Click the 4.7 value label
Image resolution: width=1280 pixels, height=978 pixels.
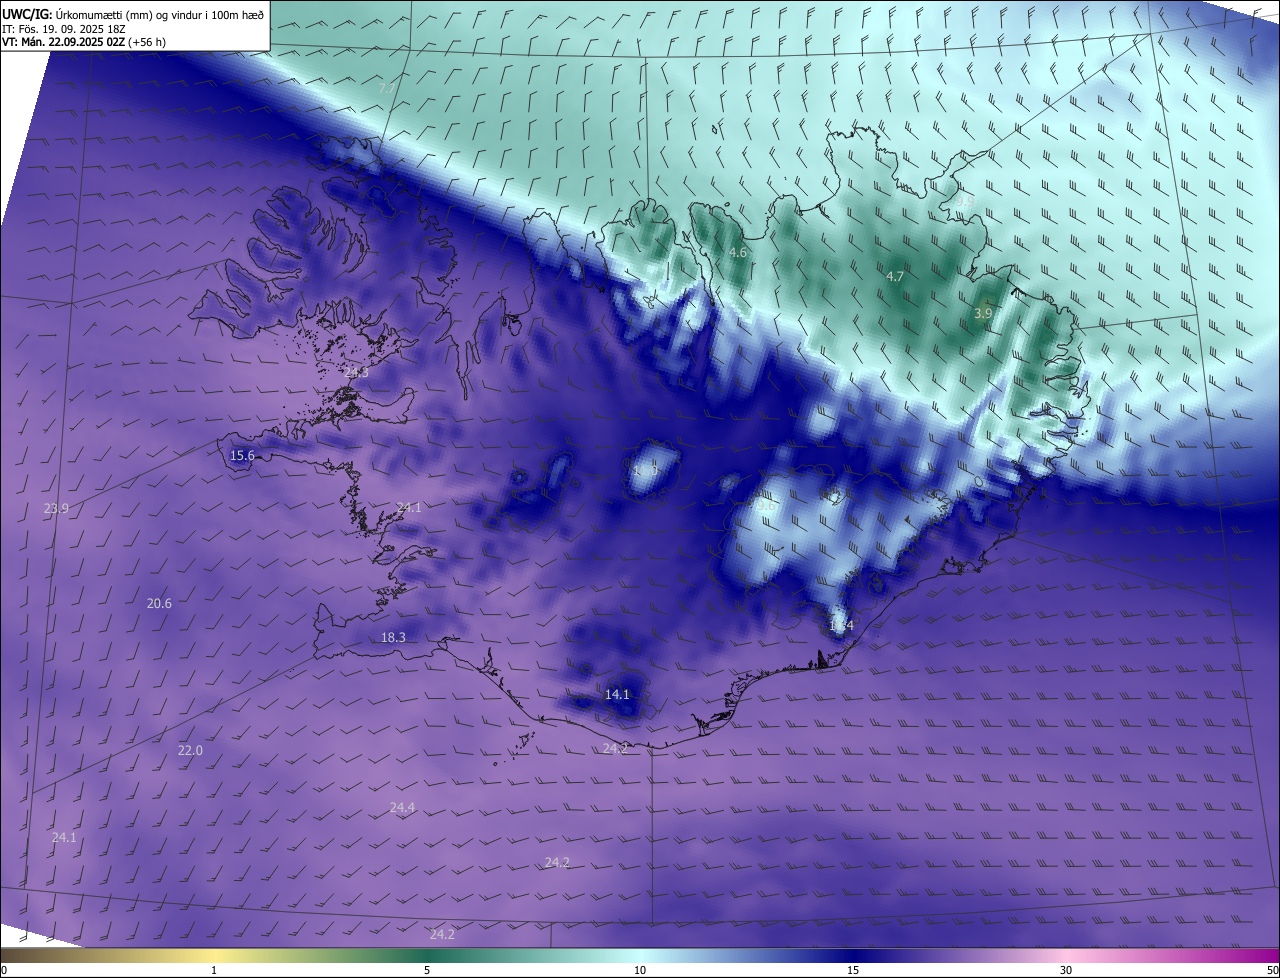point(895,276)
